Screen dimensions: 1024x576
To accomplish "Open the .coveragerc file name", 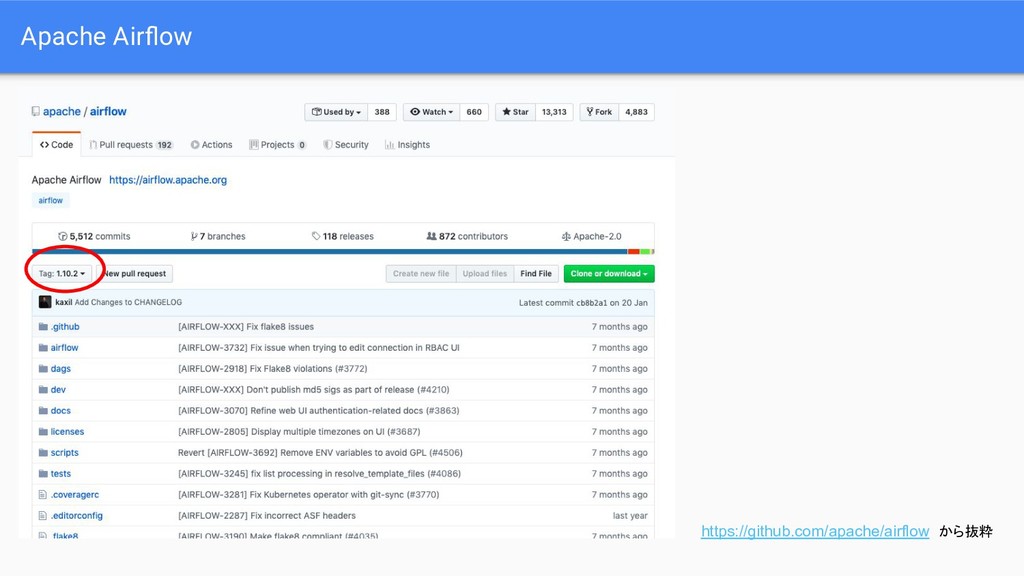I will point(75,494).
